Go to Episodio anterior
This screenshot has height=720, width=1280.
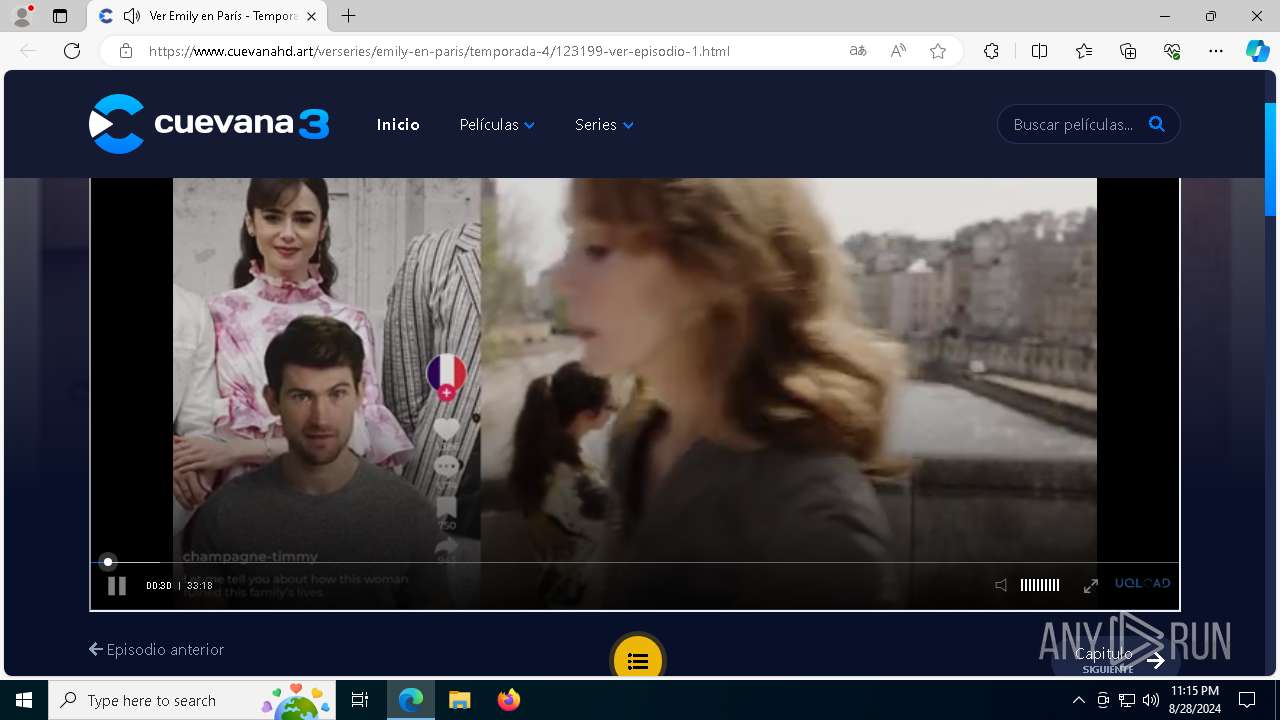coord(156,649)
